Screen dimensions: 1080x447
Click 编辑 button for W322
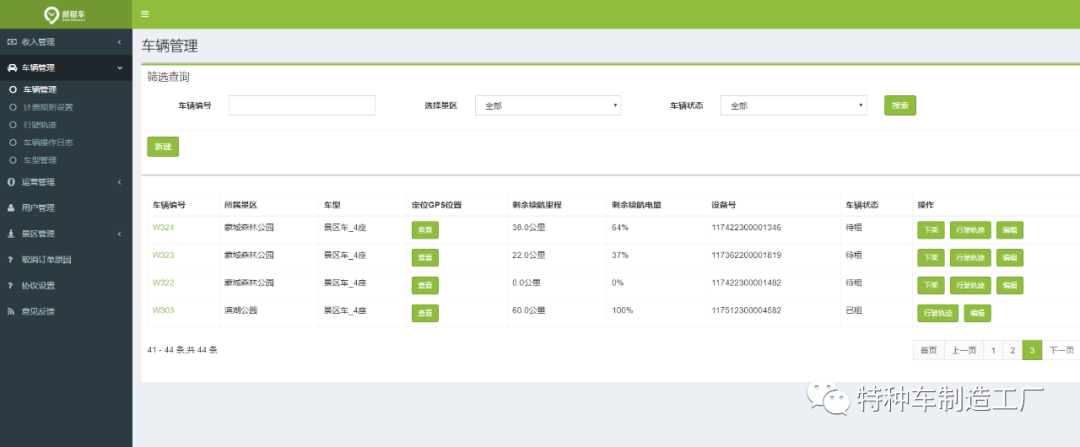pyautogui.click(x=1010, y=285)
